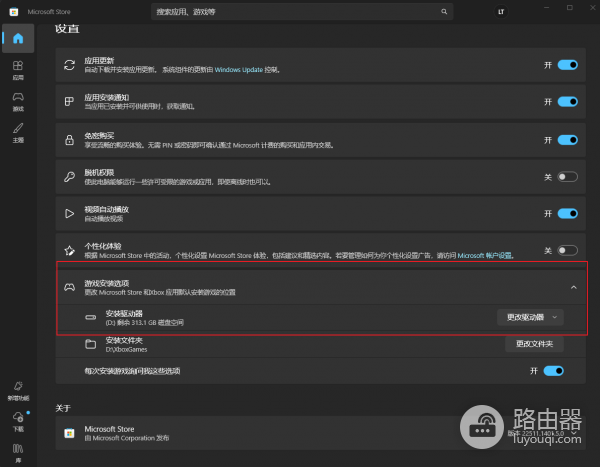Open the 新增功能 (What's new) sidebar item
Viewport: 600px width, 467px height.
18,391
